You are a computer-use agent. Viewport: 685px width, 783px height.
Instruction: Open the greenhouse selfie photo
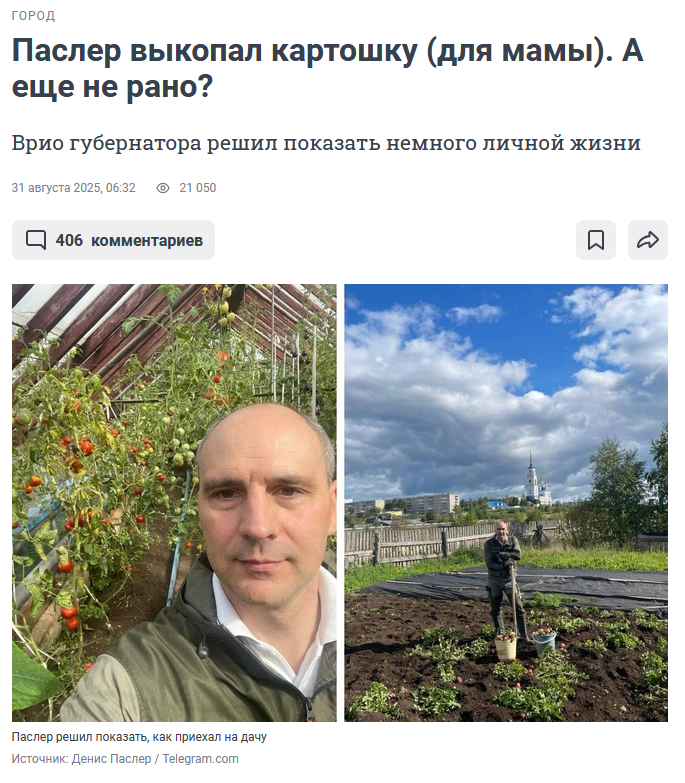[x=174, y=503]
